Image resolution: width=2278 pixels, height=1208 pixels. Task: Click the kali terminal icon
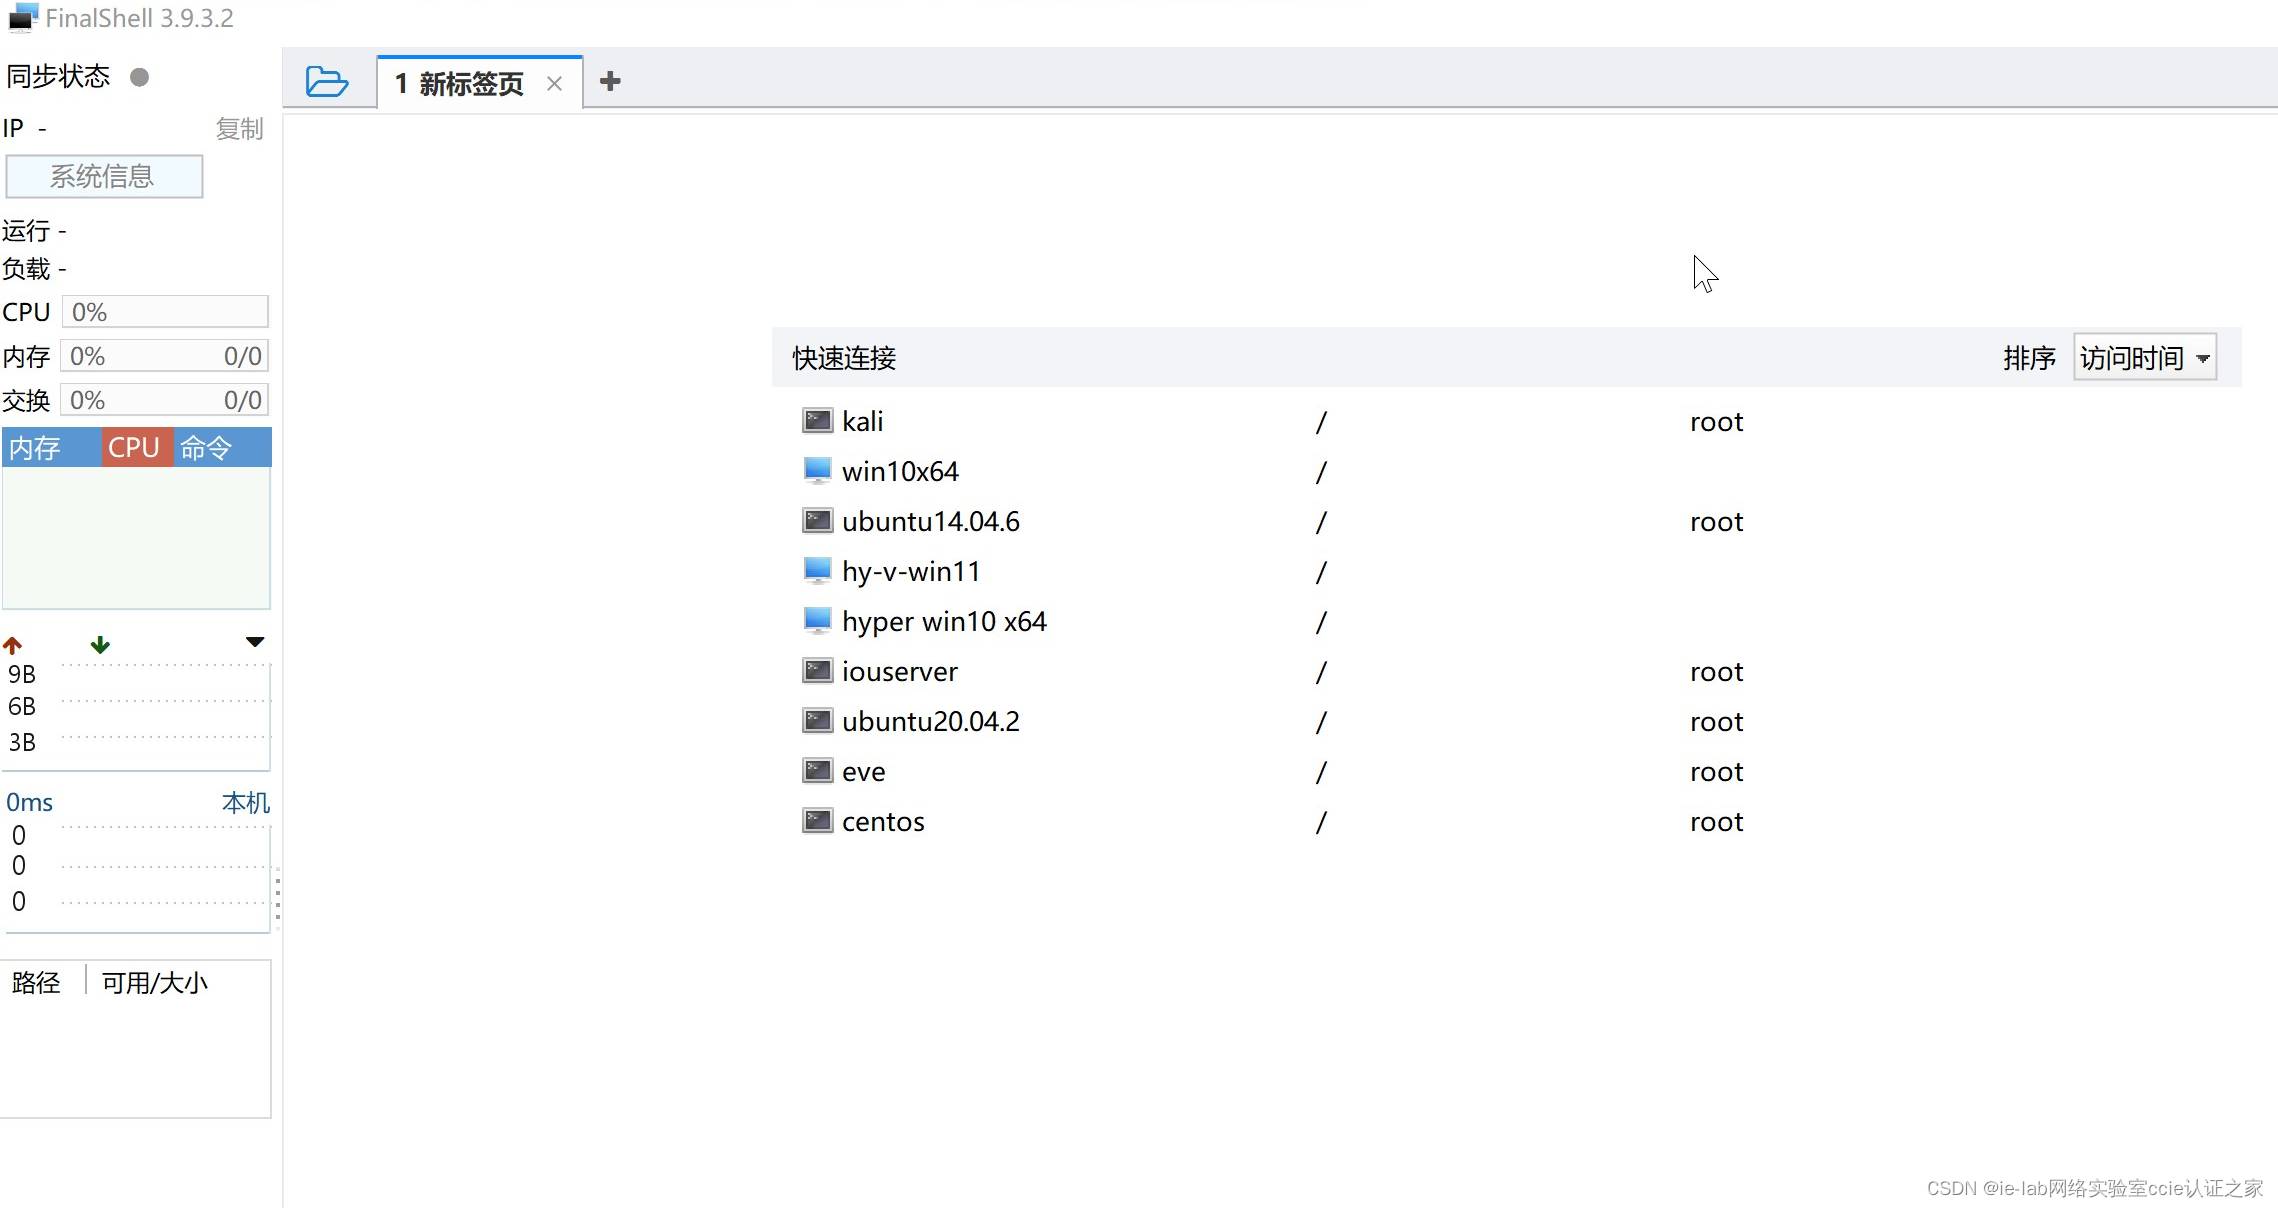click(818, 421)
